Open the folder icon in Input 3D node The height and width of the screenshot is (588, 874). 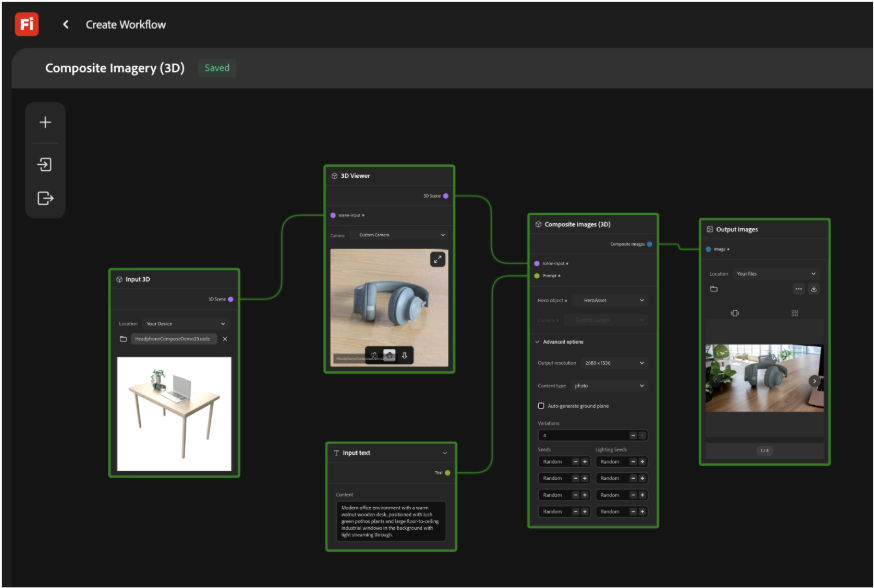coord(123,339)
